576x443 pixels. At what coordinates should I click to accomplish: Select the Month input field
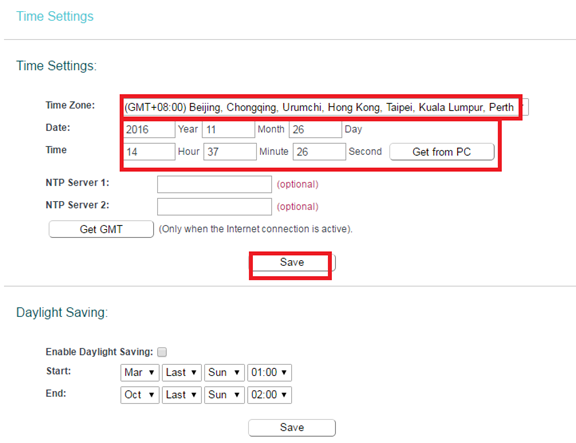point(228,129)
